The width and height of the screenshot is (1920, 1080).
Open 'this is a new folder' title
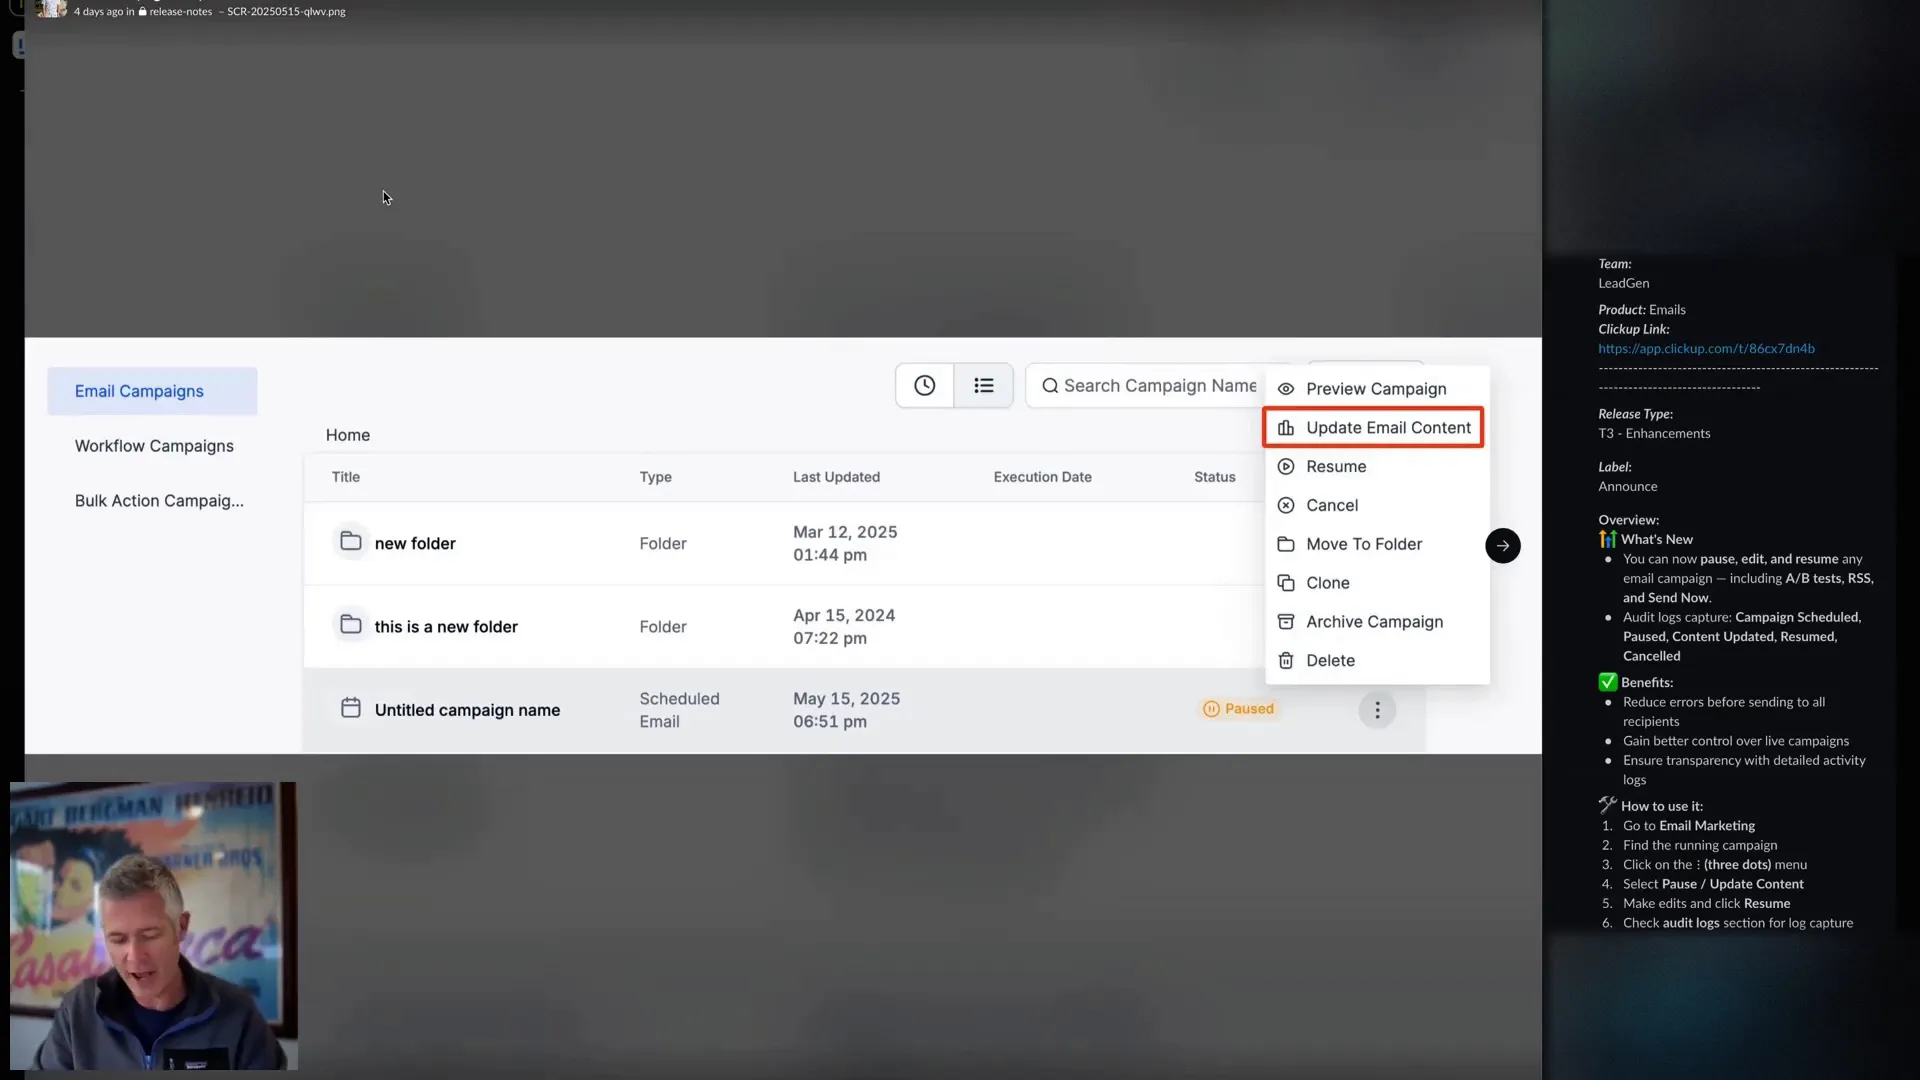click(x=446, y=627)
